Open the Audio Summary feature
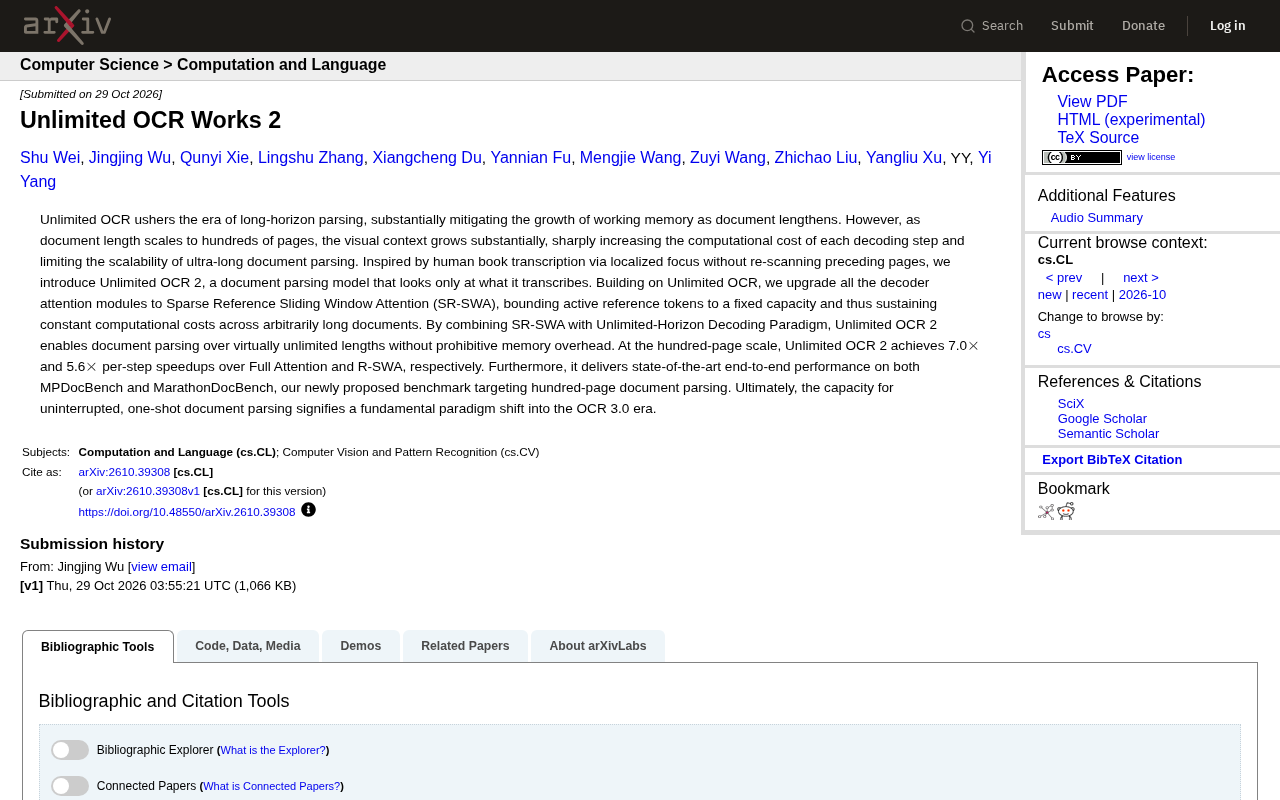Screen dimensions: 1280x800 [1097, 218]
